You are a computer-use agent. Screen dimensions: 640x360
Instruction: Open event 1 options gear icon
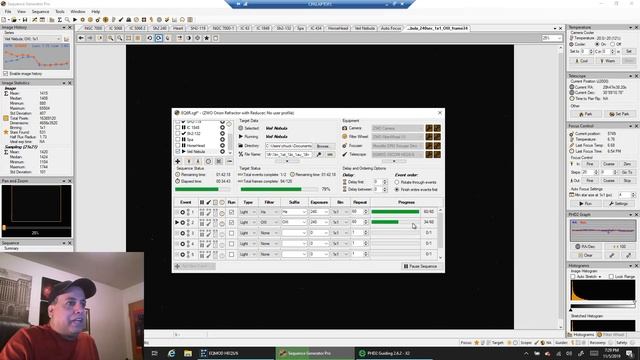(x=182, y=212)
